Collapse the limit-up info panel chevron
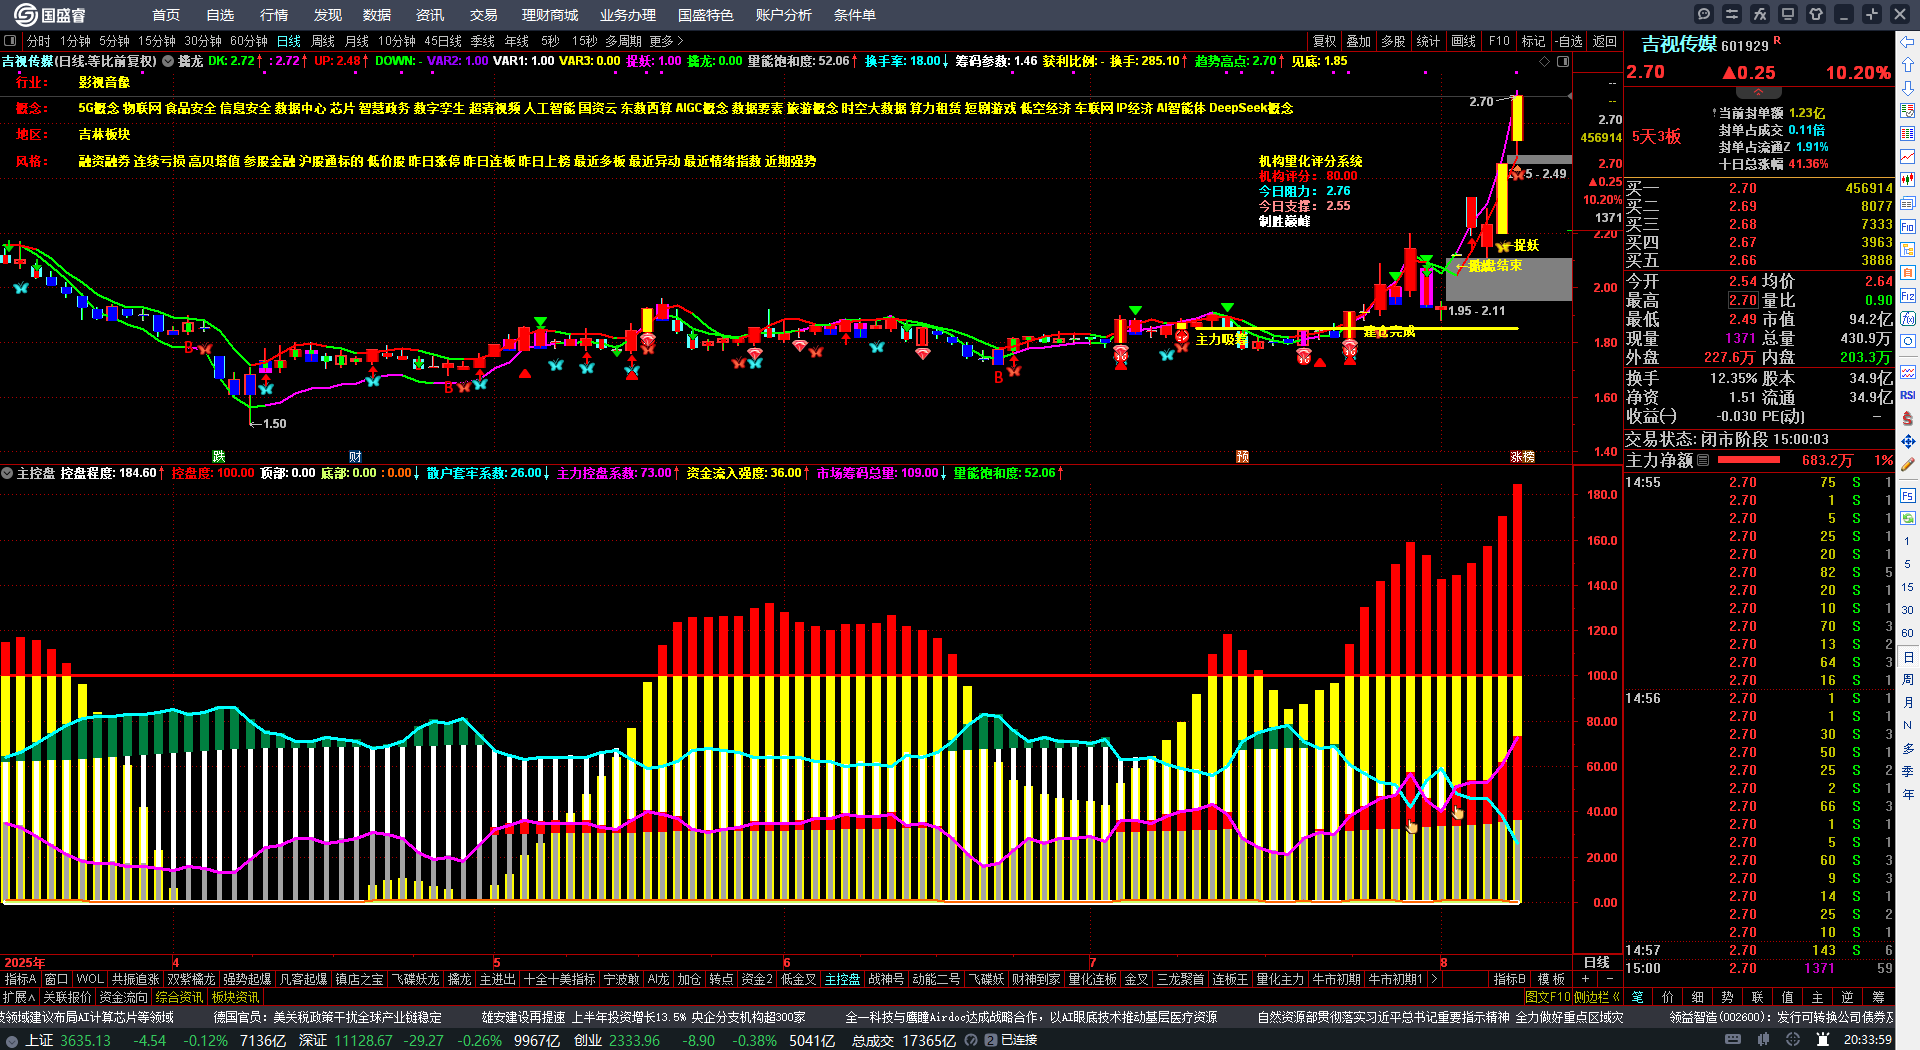The height and width of the screenshot is (1050, 1920). point(1759,92)
